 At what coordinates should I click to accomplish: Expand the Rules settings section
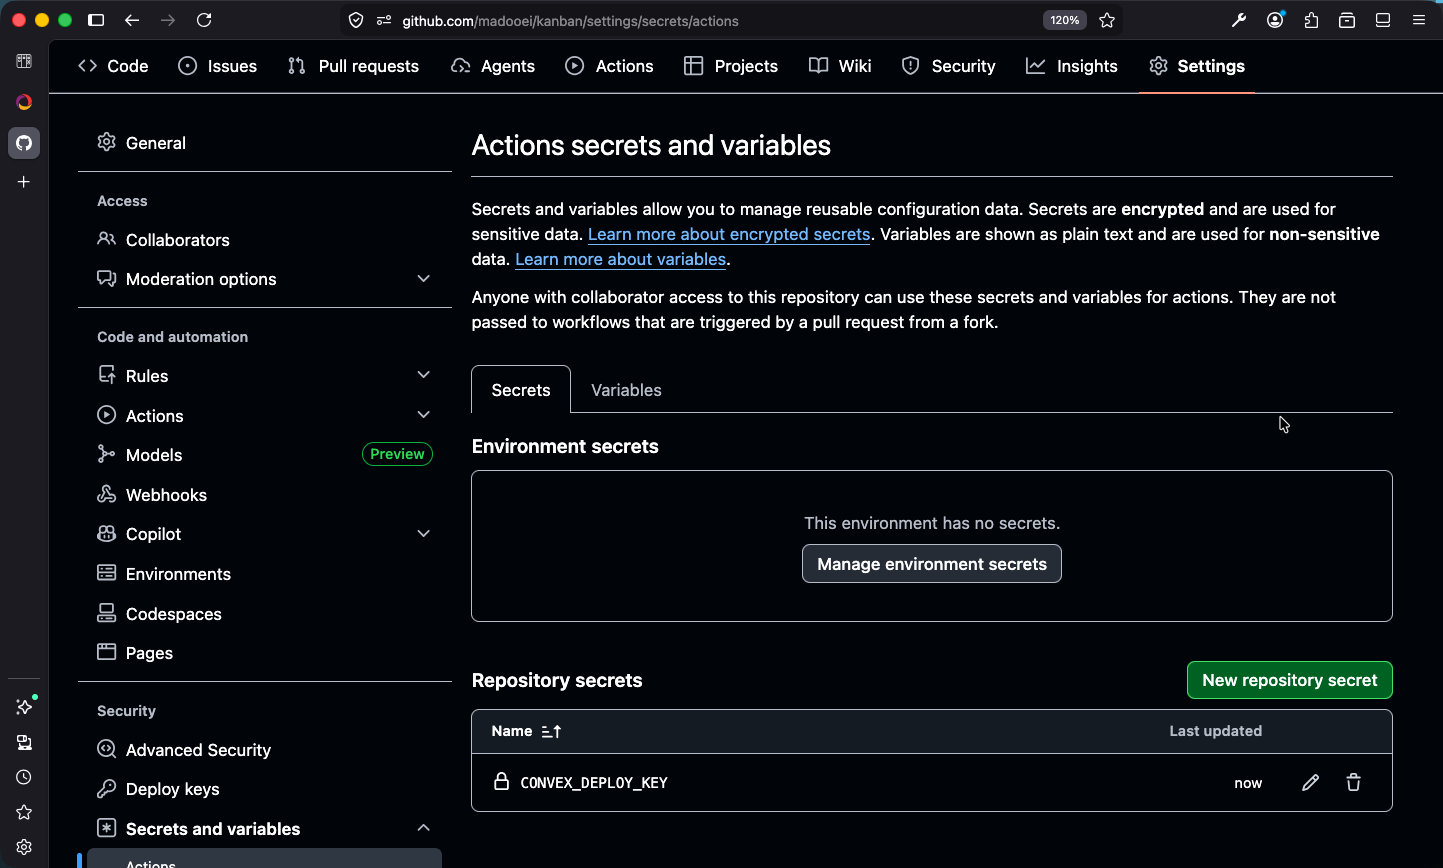coord(423,376)
